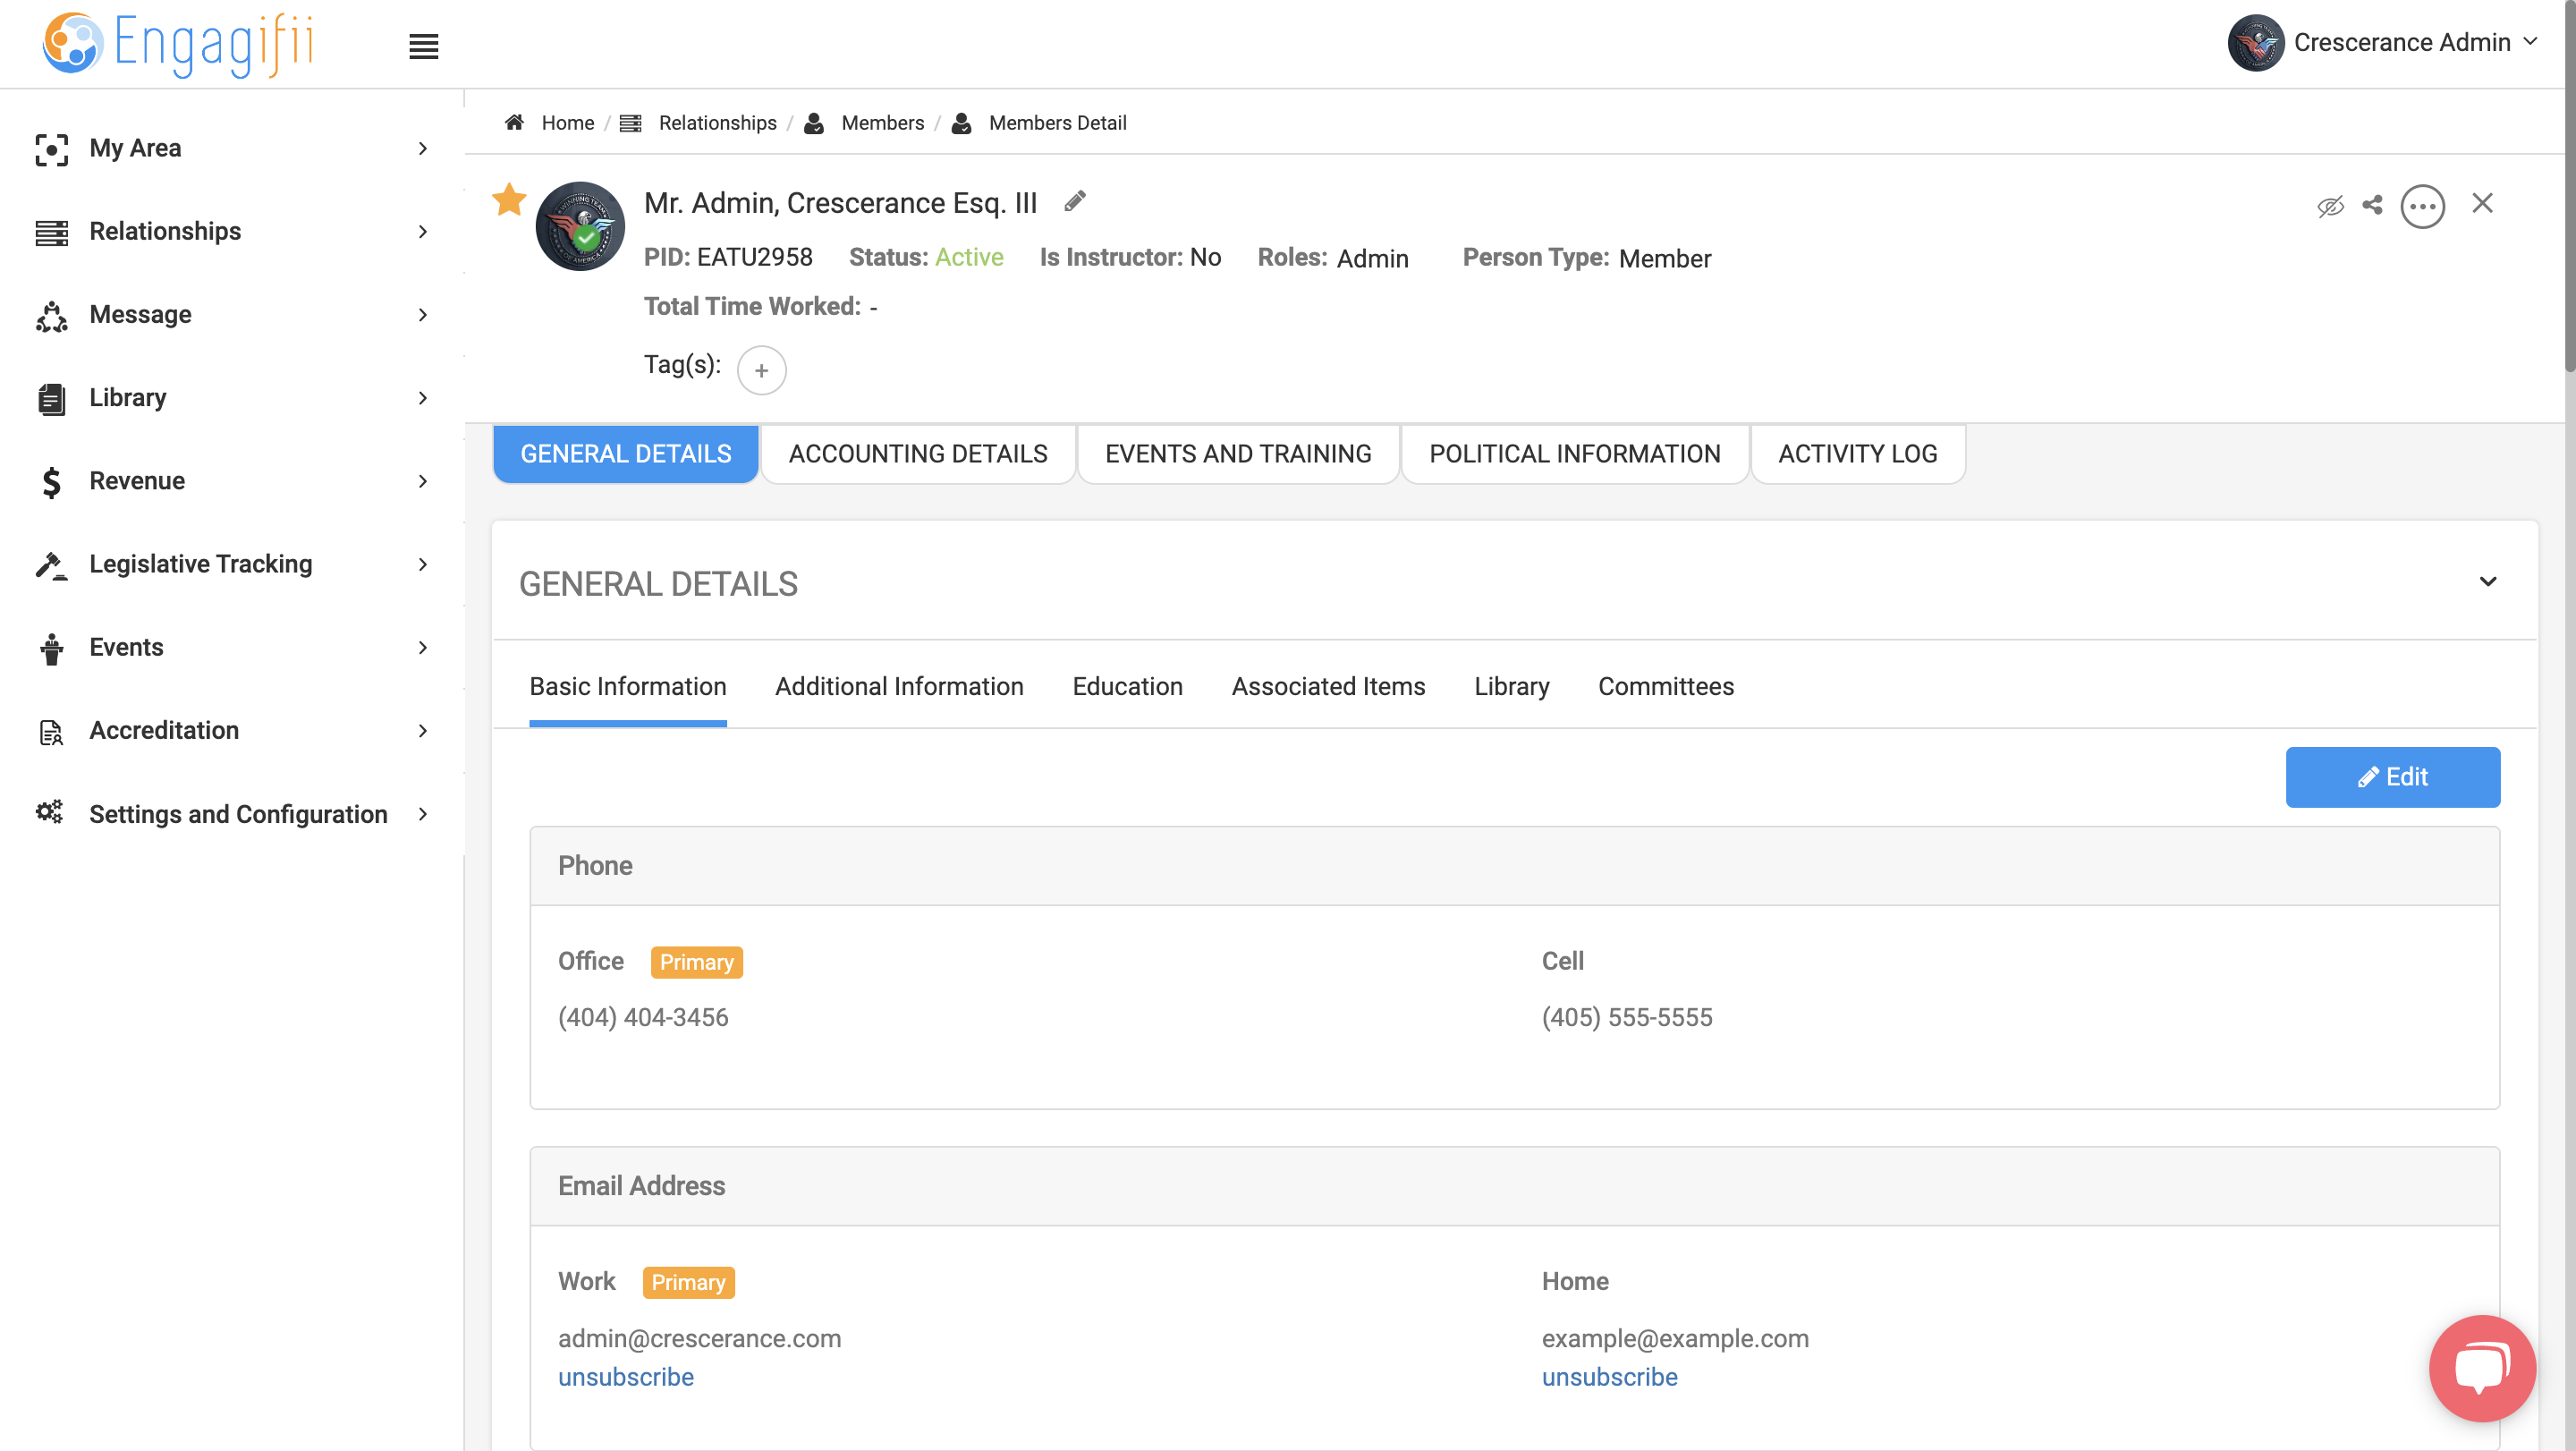Open the Associated Items sub-tab
The image size is (2576, 1451).
pos(1328,686)
